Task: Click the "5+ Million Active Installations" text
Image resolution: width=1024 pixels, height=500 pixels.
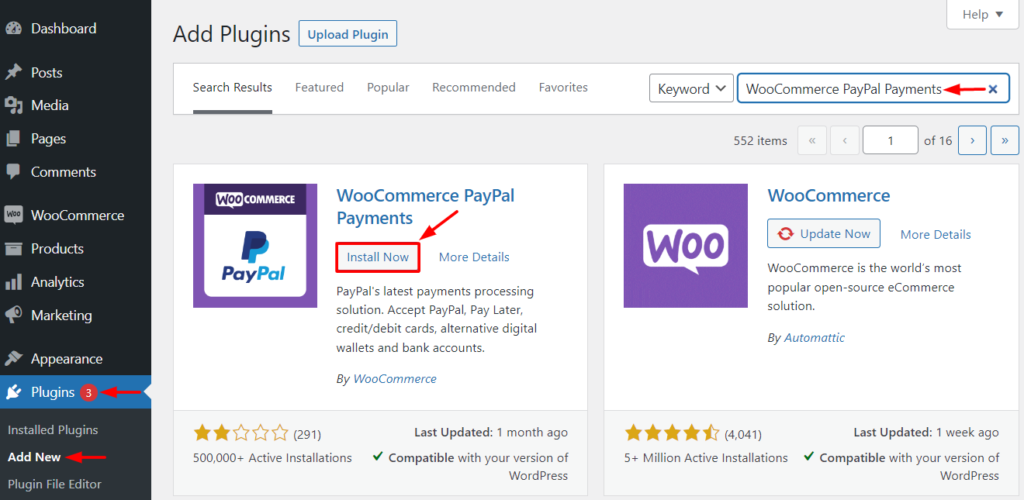Action: click(706, 458)
